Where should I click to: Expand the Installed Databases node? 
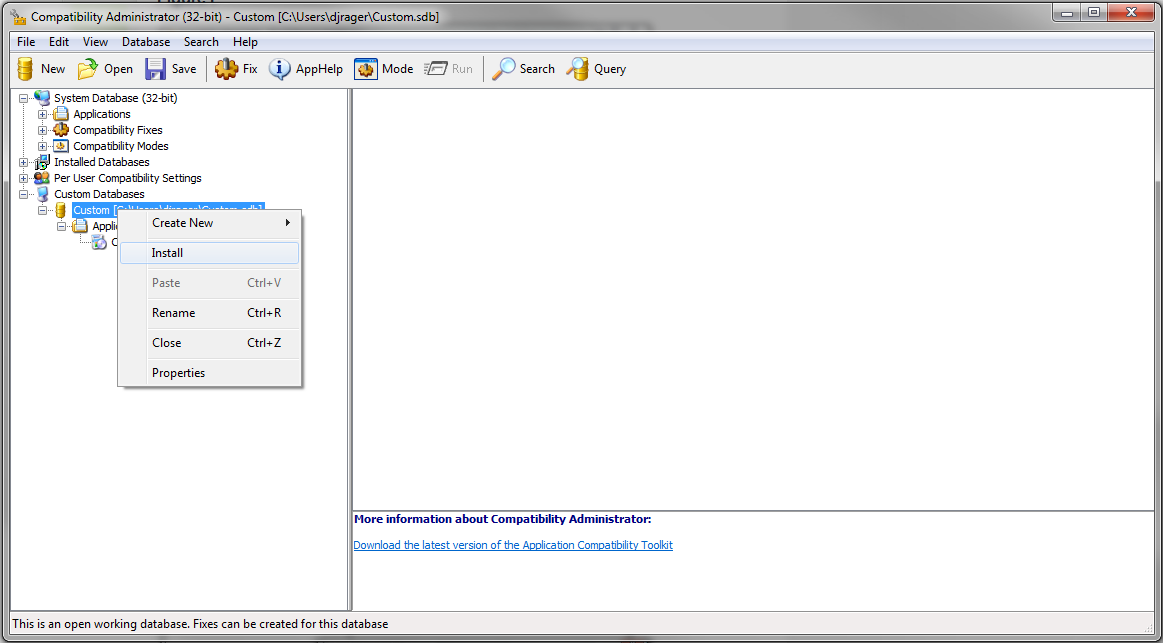[24, 162]
